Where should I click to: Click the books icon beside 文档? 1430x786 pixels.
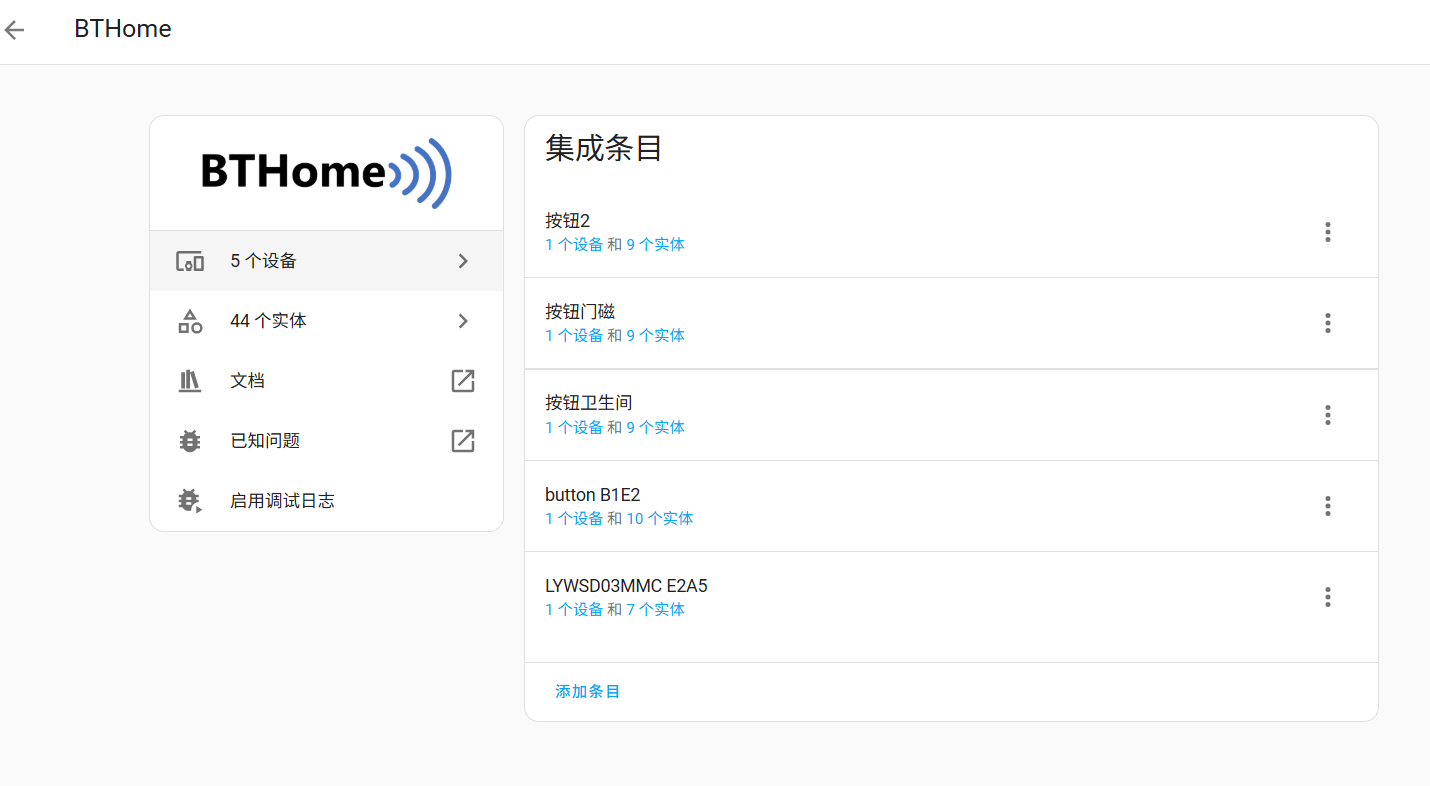190,381
